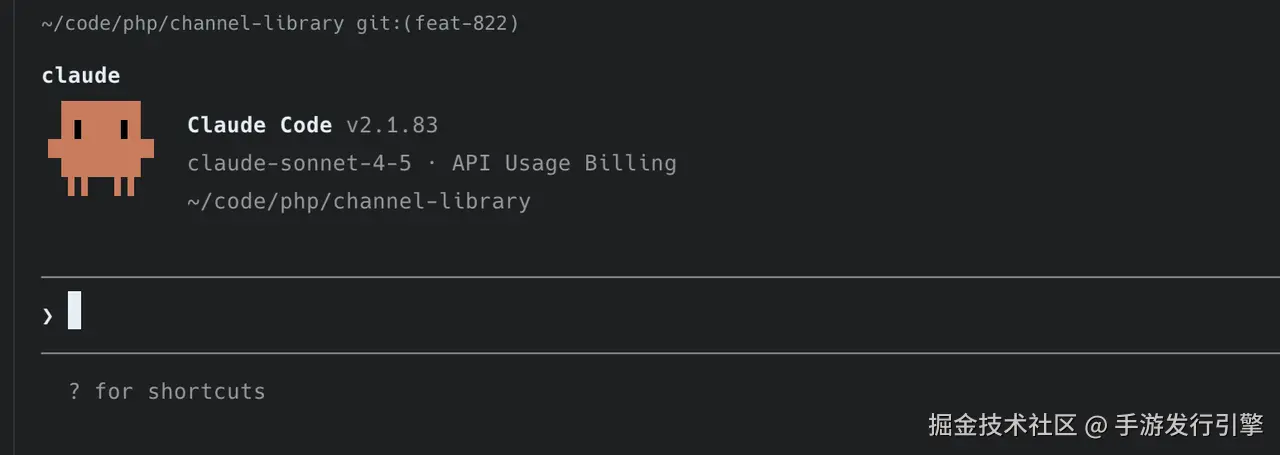
Task: Click the mascot's left eye
Action: point(76,129)
